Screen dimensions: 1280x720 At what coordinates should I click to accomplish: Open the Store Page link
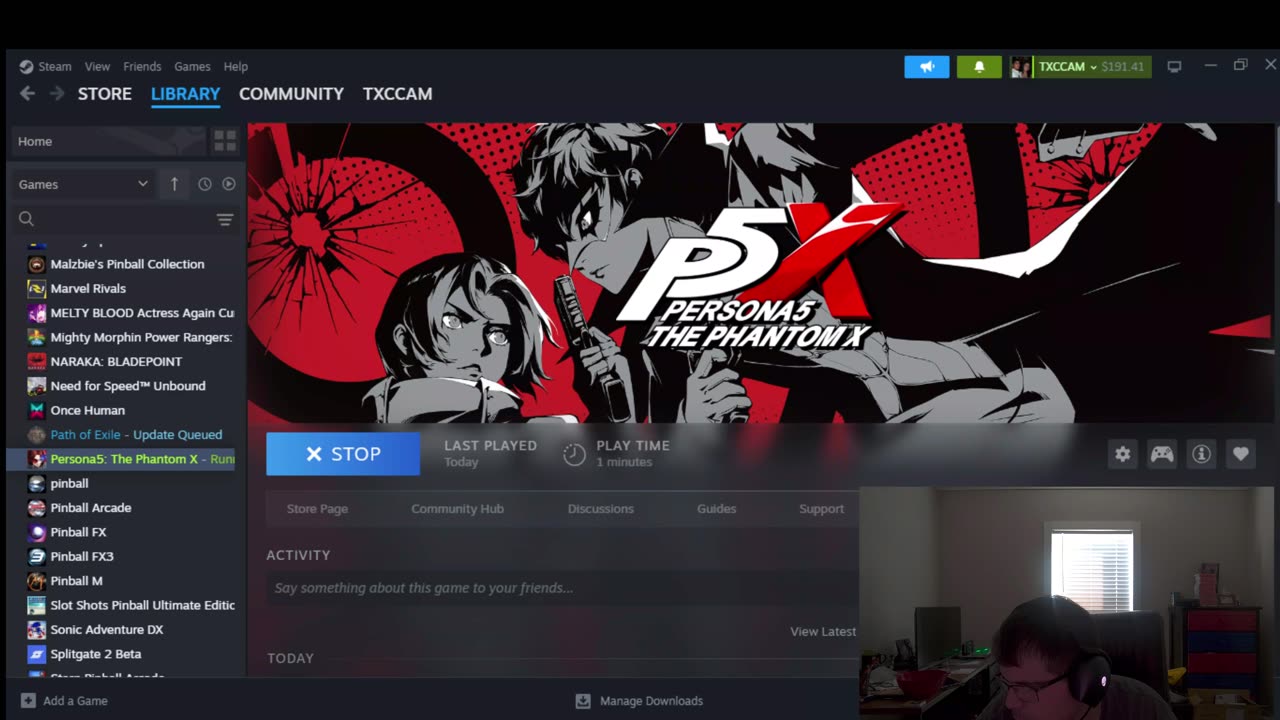[x=317, y=509]
